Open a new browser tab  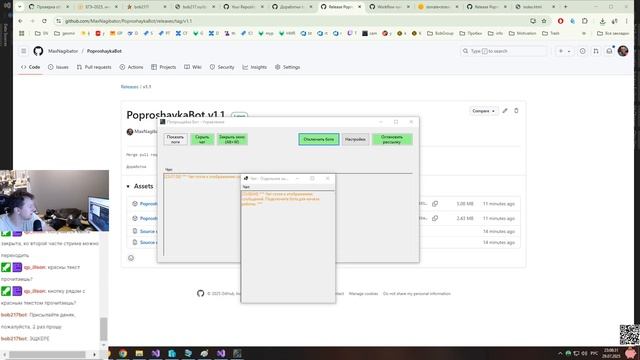(x=565, y=7)
